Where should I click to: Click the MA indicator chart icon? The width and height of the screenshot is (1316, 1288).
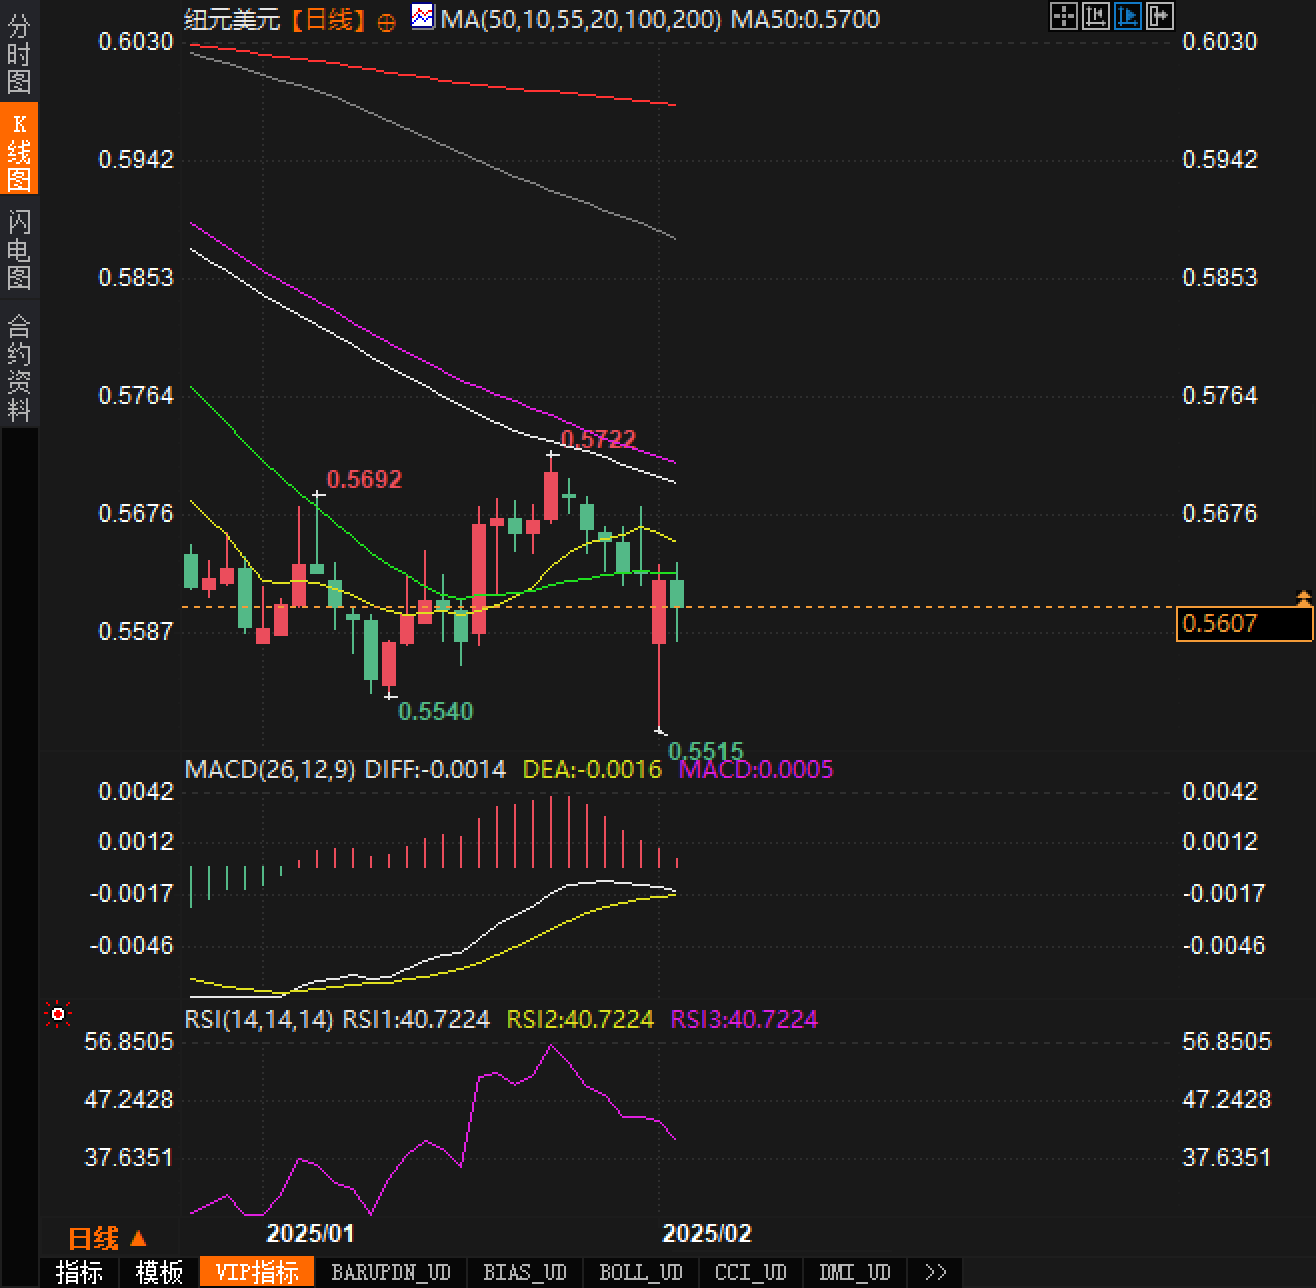[x=423, y=17]
